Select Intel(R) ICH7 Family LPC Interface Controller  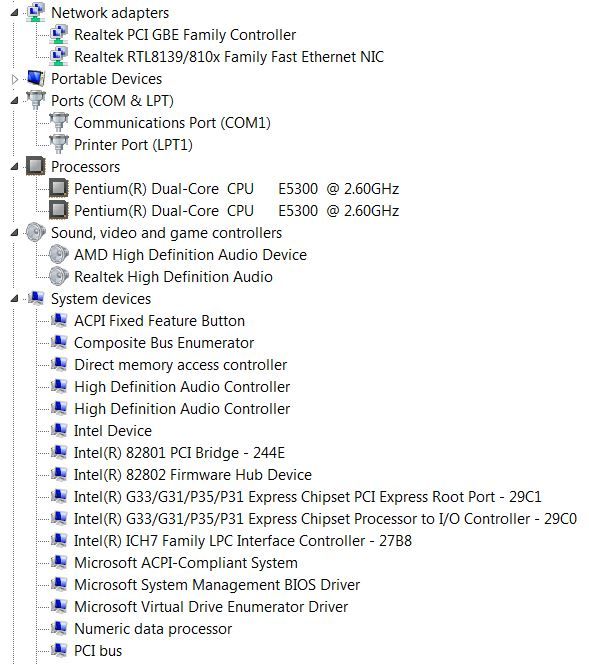(x=243, y=540)
